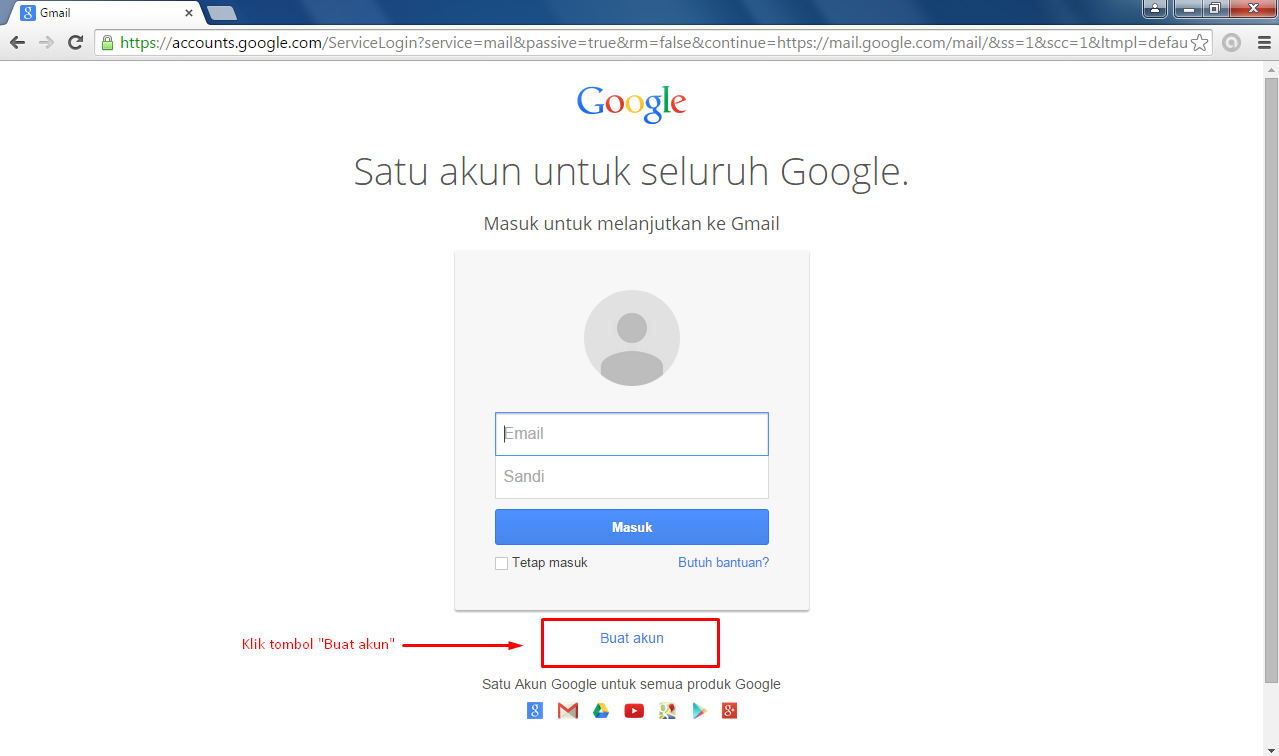Click the round extension icon beside the menu
The width and height of the screenshot is (1279, 756).
click(x=1232, y=43)
